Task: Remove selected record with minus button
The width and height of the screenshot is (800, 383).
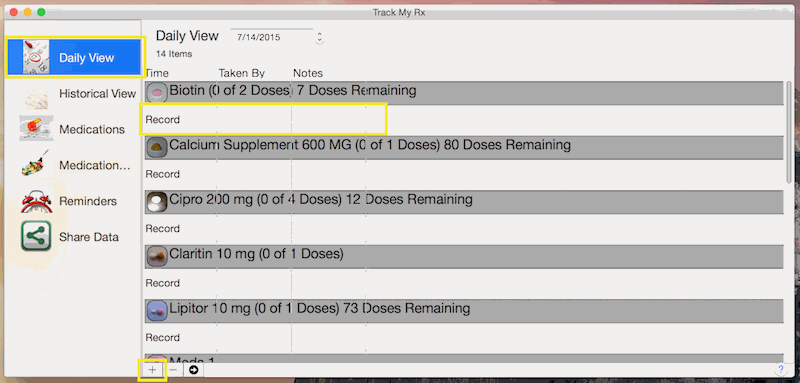Action: 173,370
